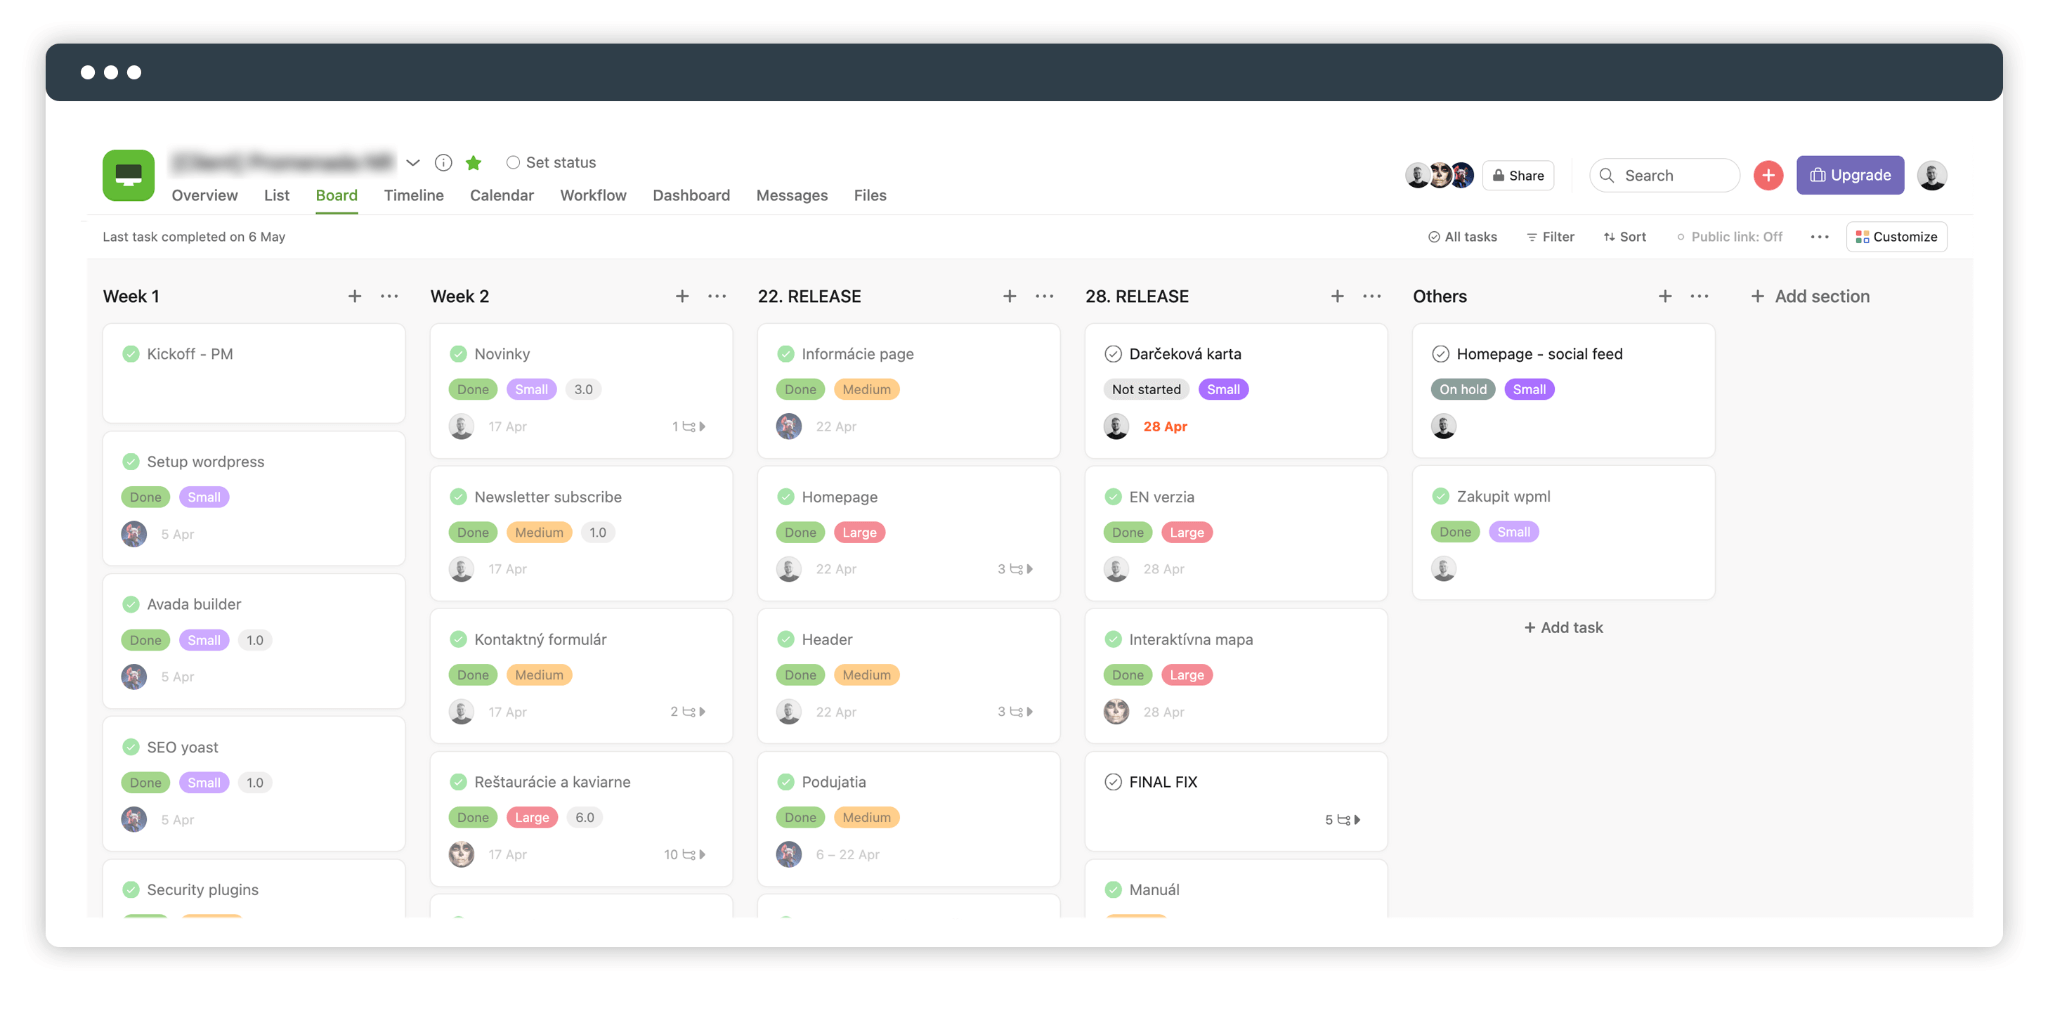Expand subtasks of Reštaurácie a kaviarne
Viewport: 2048px width, 1011px height.
pyautogui.click(x=686, y=855)
